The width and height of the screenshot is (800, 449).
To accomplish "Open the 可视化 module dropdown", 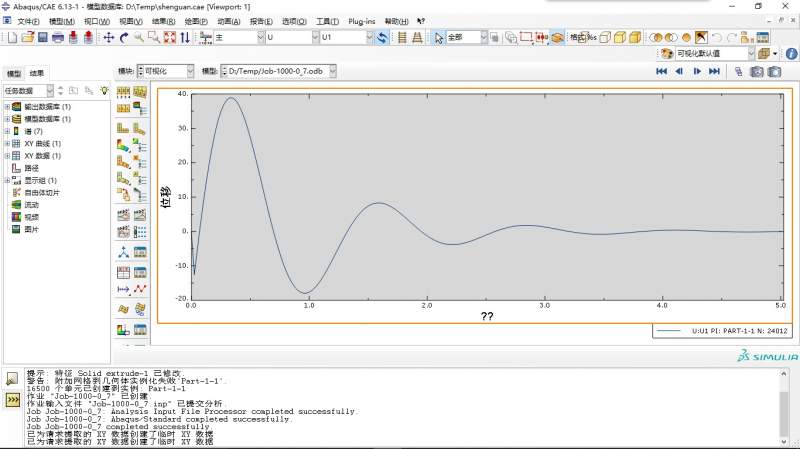I will pos(190,71).
